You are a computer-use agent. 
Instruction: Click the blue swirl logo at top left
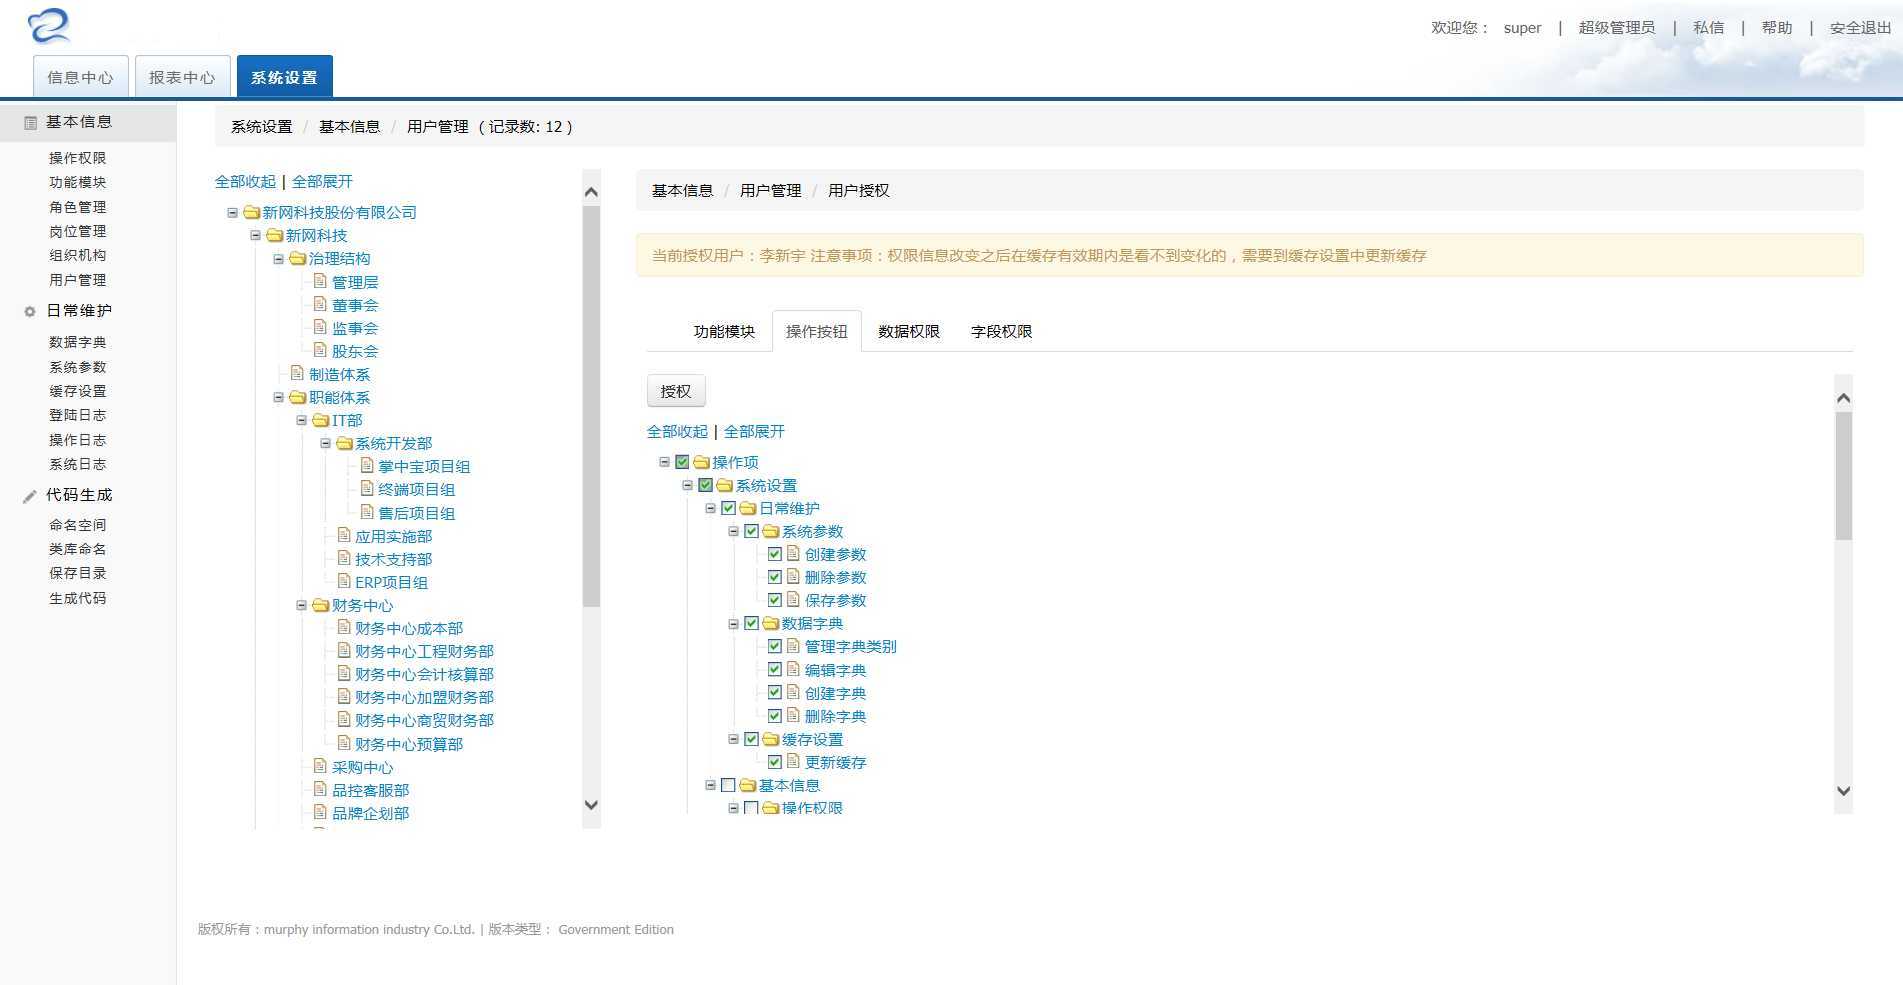click(49, 26)
